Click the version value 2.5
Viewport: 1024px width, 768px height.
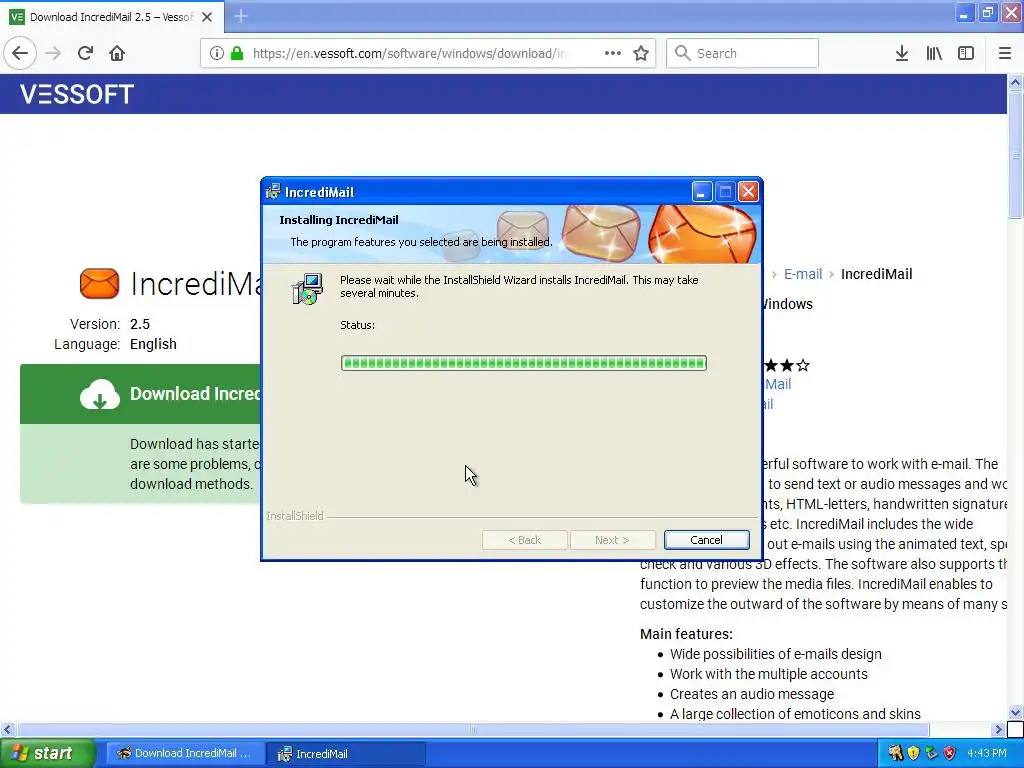tap(140, 324)
